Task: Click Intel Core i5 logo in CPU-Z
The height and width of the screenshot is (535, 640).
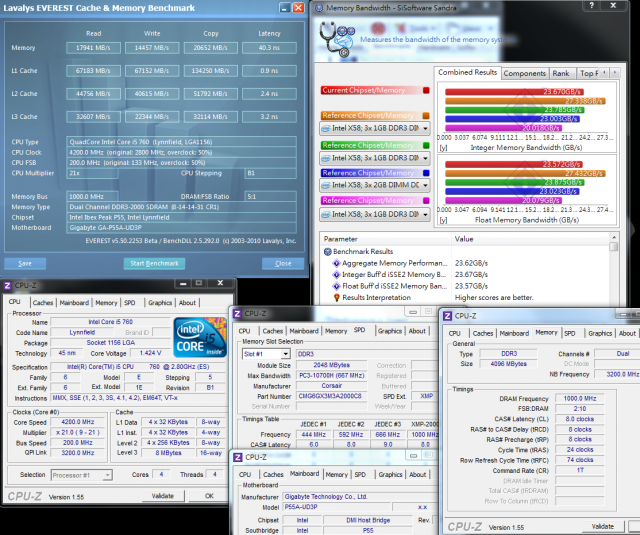Action: [200, 337]
